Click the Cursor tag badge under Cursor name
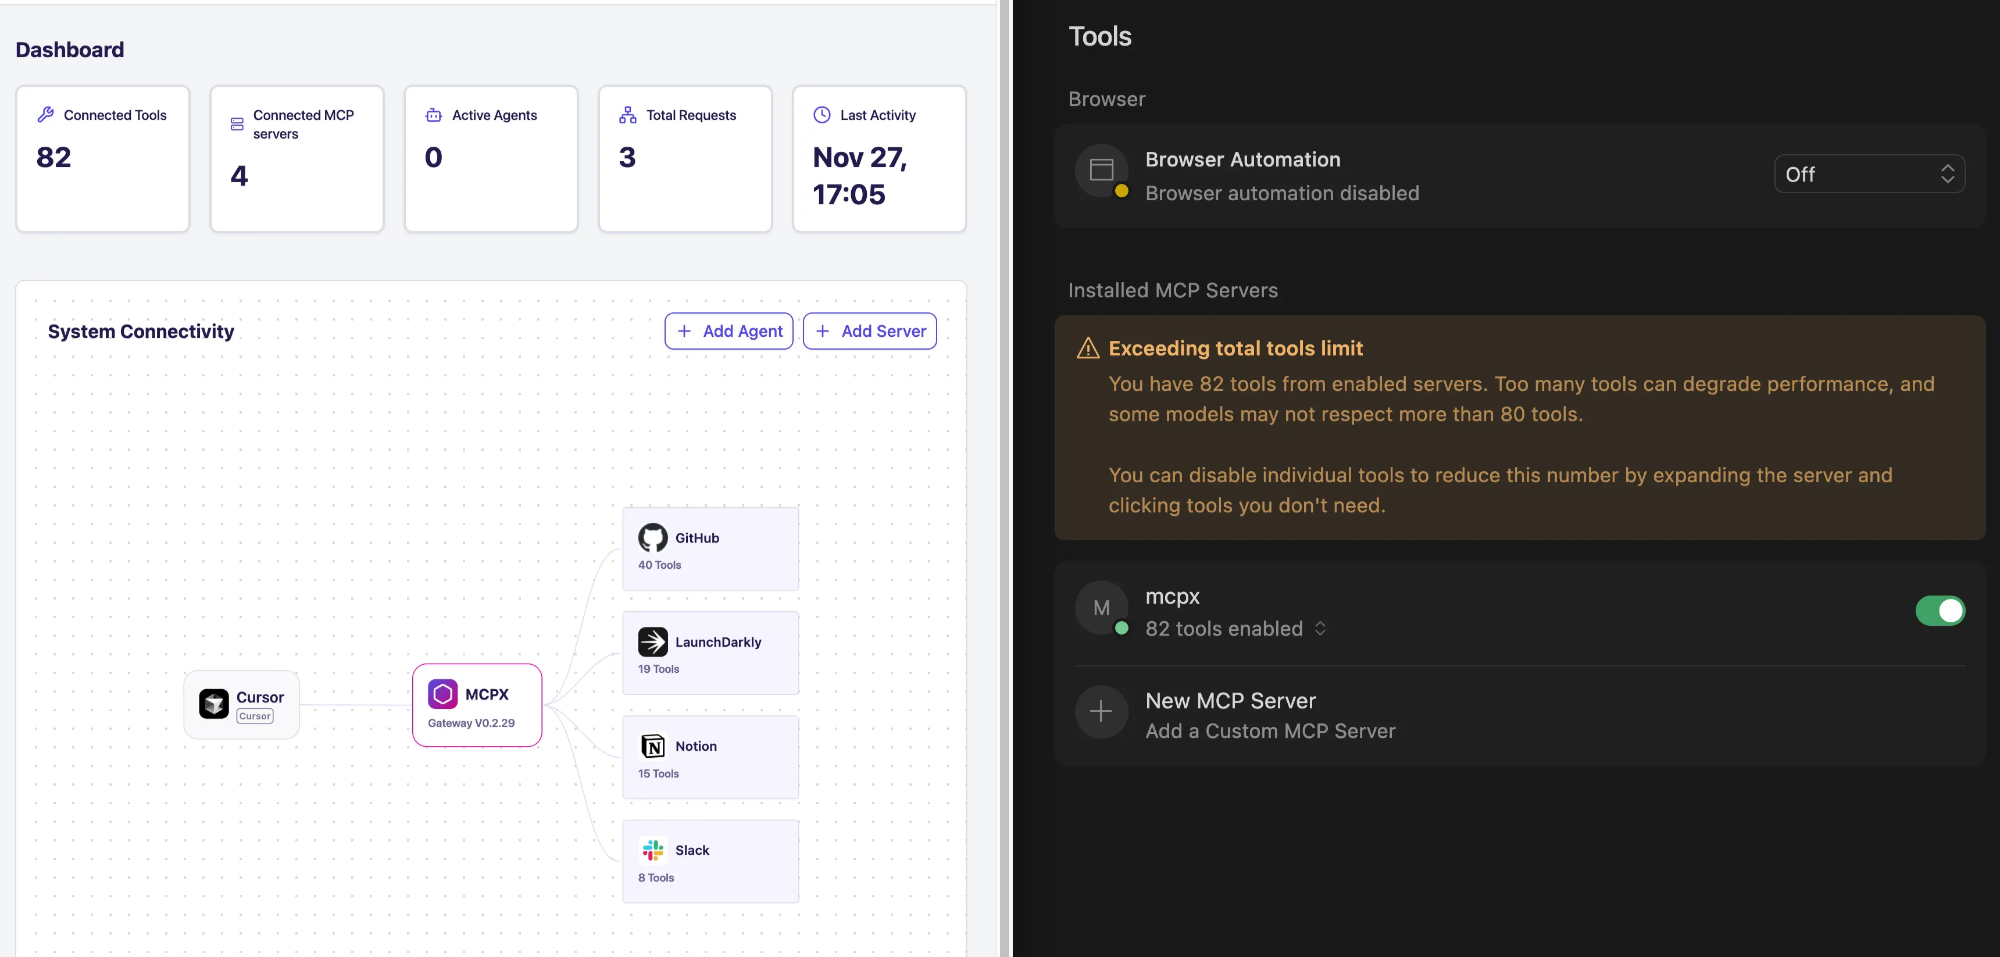Screen dimensions: 2000x957 tap(255, 716)
